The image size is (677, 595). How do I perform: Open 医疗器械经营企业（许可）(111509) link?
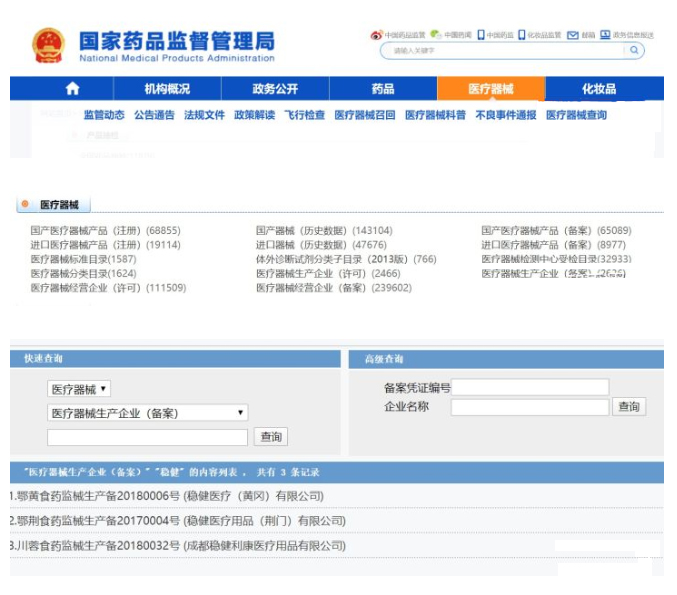click(x=108, y=288)
